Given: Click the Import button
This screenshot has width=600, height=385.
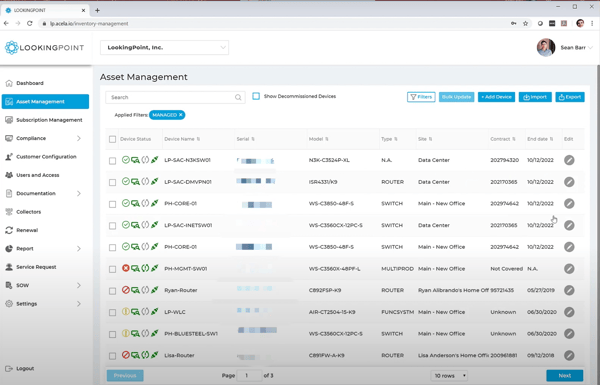Looking at the screenshot, I should pos(535,97).
